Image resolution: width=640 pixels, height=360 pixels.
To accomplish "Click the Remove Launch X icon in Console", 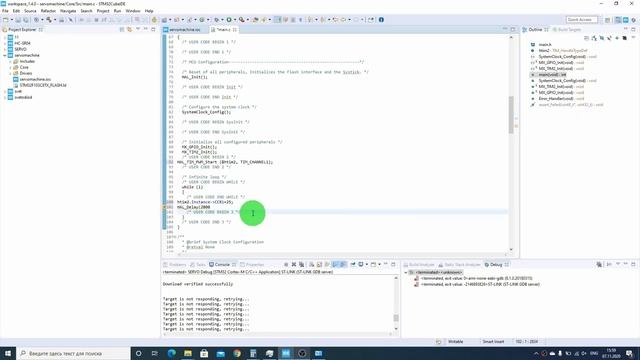I will 294,264.
